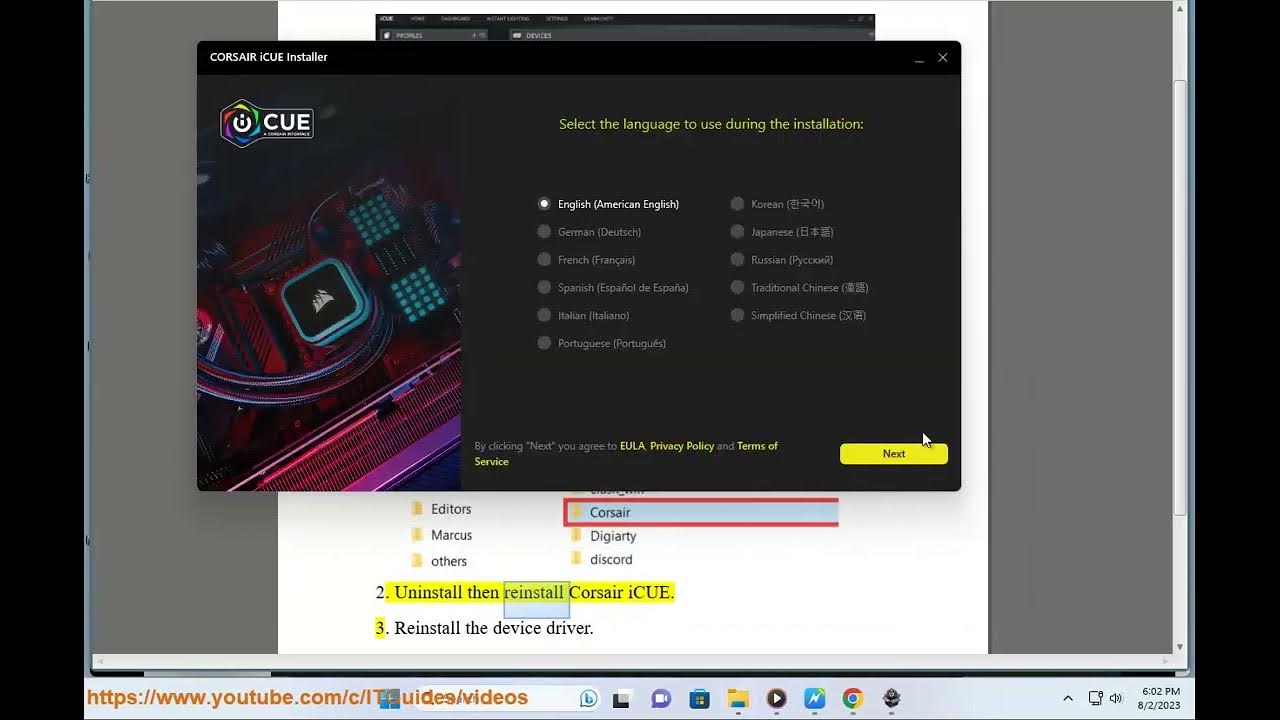This screenshot has width=1280, height=720.
Task: Open the Privacy Policy link
Action: (x=682, y=446)
